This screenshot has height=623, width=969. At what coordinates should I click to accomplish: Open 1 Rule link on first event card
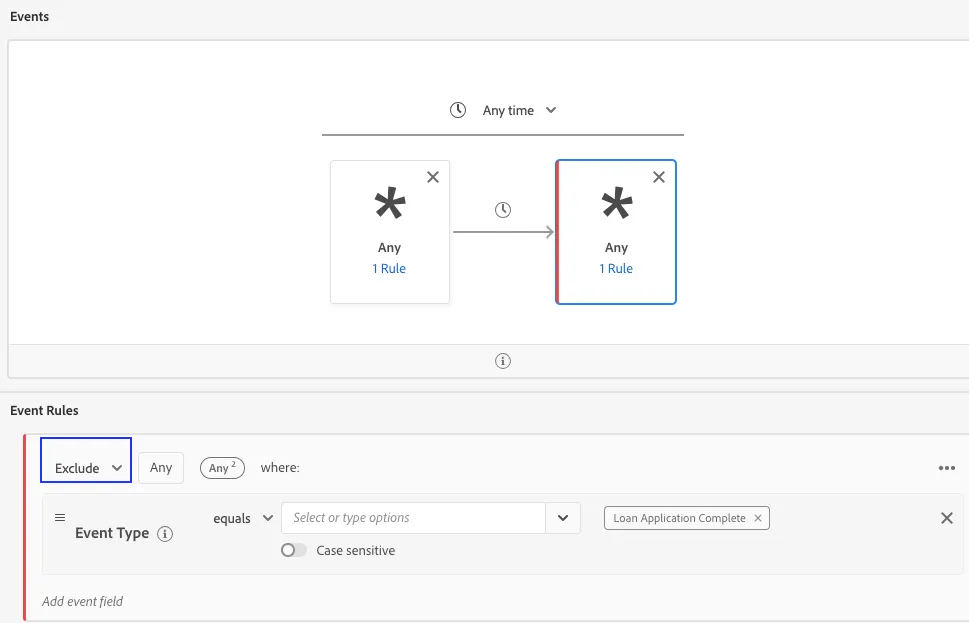389,268
